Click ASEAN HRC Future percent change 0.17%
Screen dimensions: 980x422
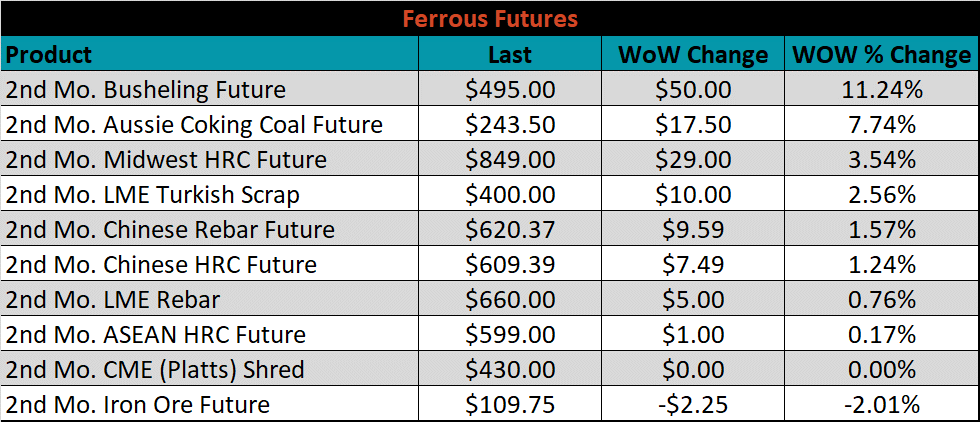(882, 334)
